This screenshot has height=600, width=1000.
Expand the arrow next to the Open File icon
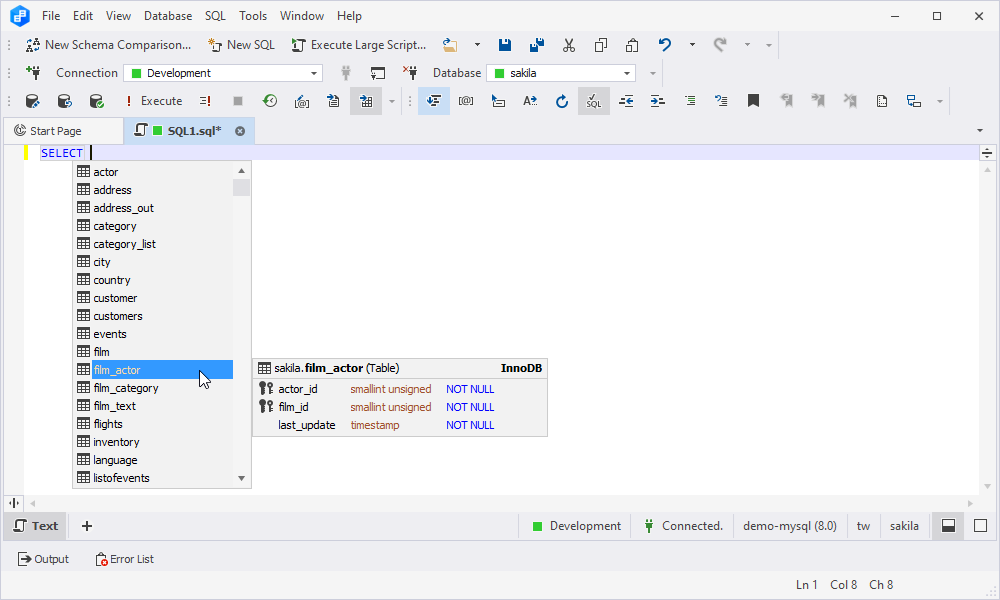click(x=477, y=45)
